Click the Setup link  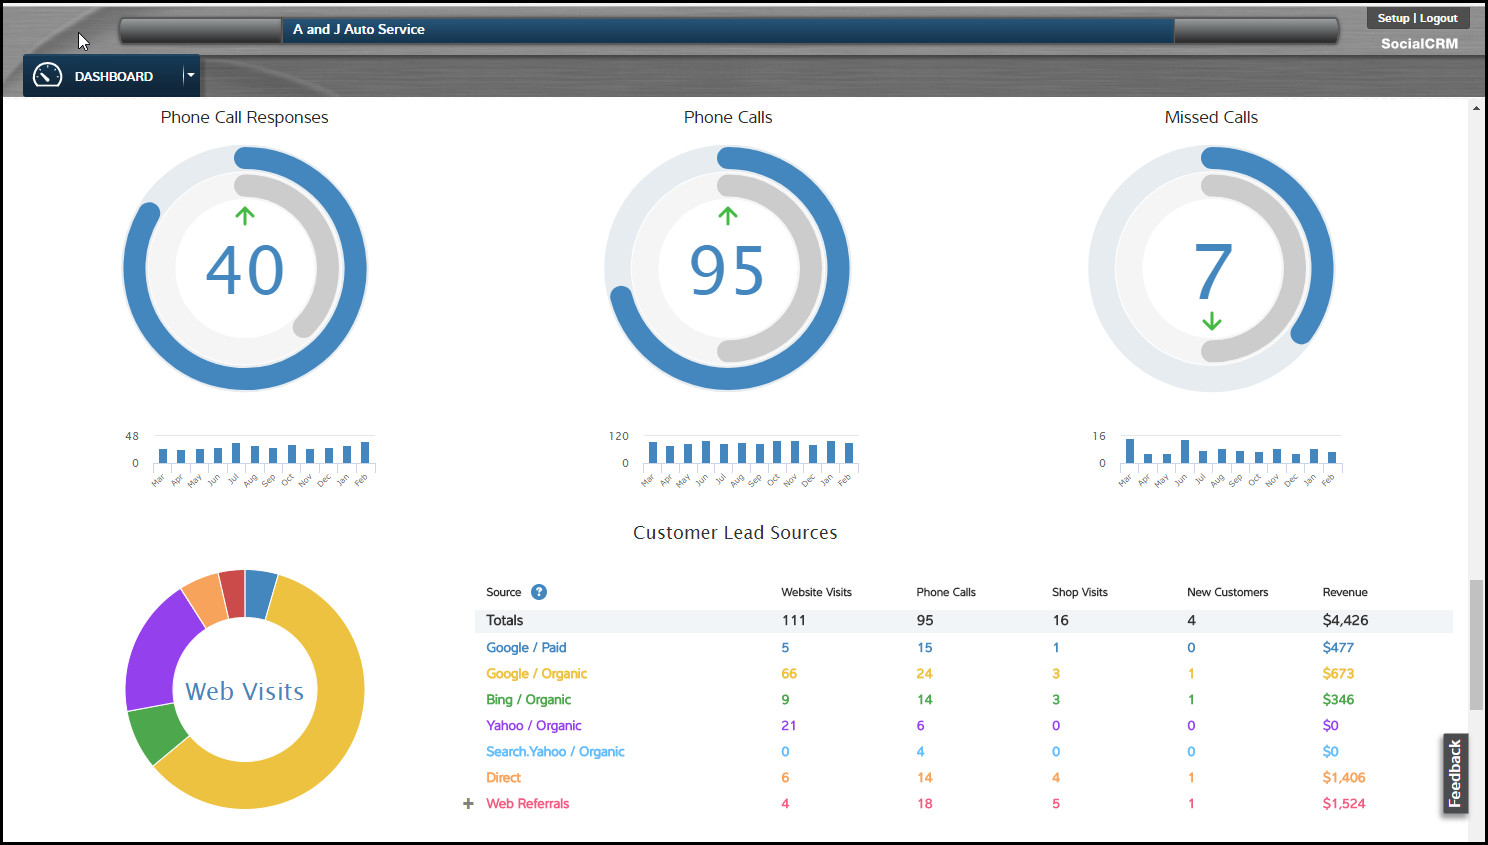tap(1396, 18)
